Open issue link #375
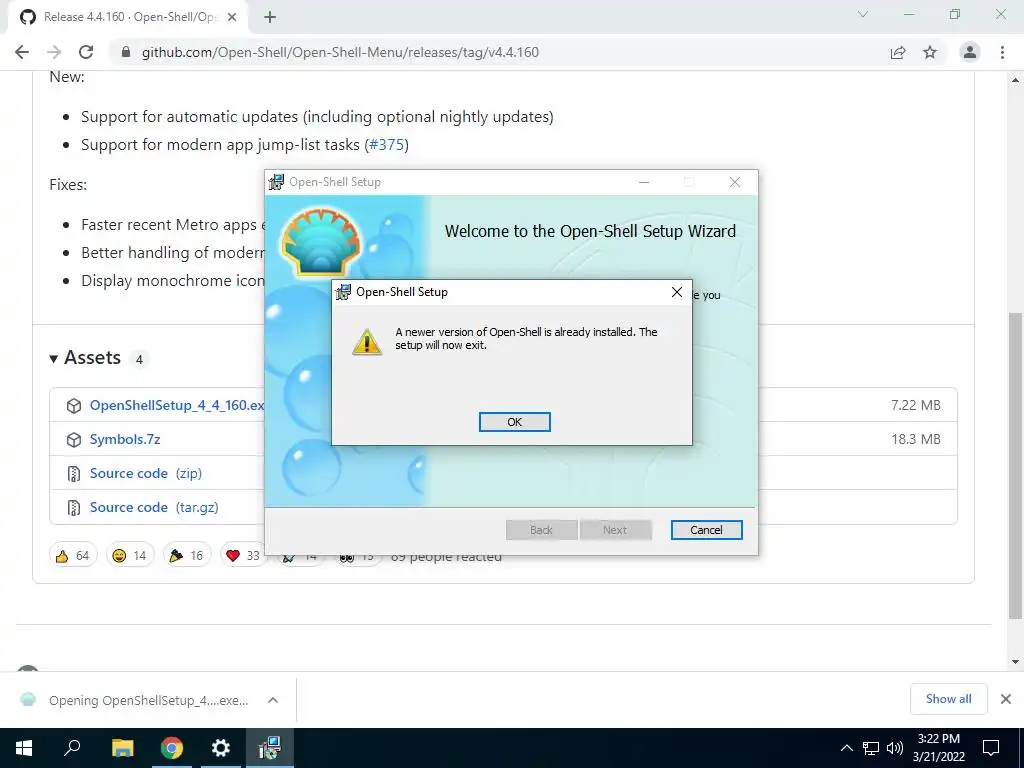The image size is (1024, 768). click(x=387, y=144)
